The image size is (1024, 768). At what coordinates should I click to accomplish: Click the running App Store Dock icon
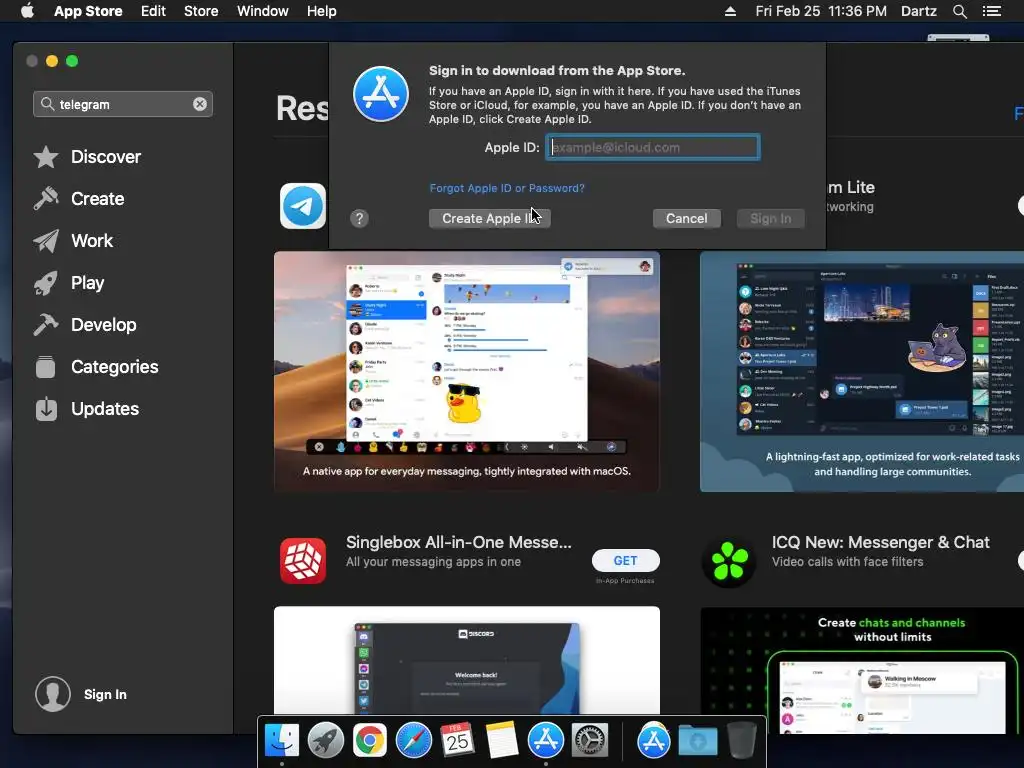click(545, 741)
